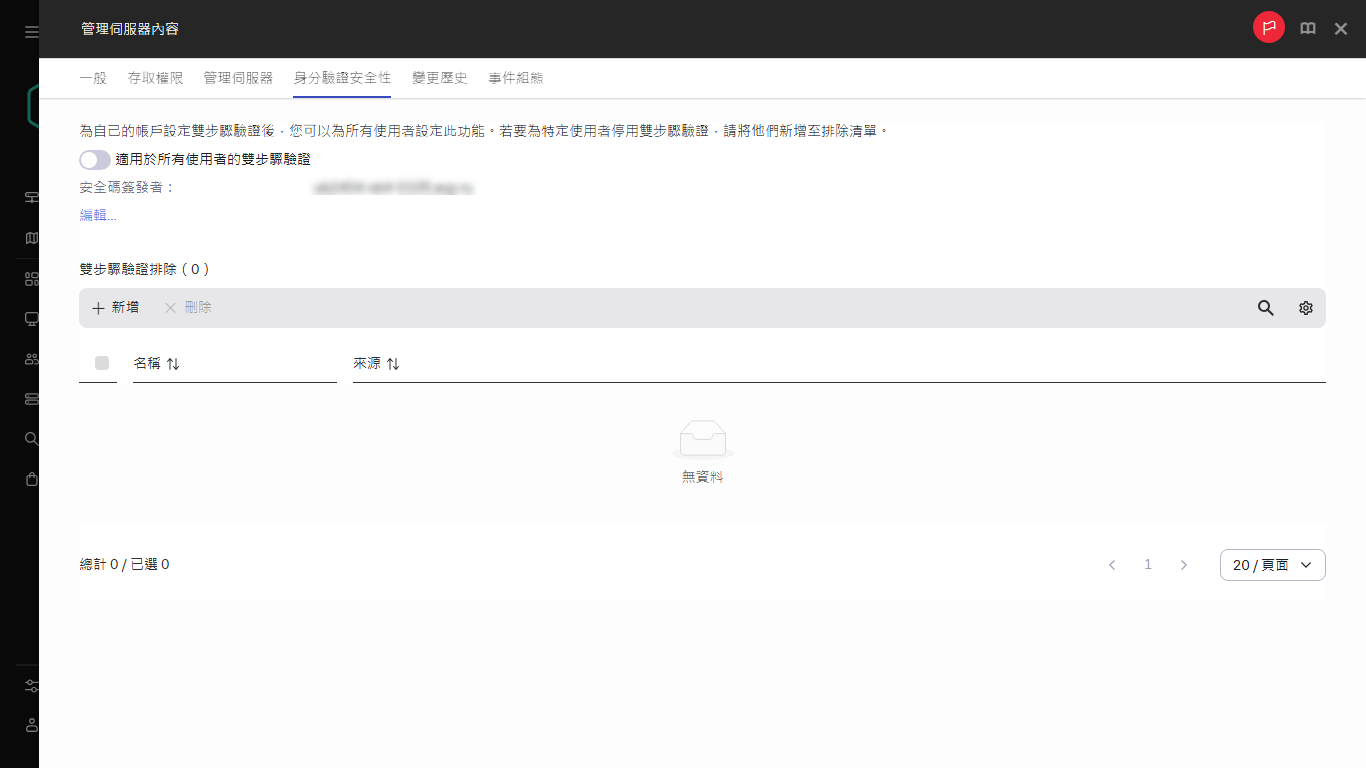Click the red notification flag icon
The height and width of the screenshot is (768, 1366).
click(x=1268, y=28)
